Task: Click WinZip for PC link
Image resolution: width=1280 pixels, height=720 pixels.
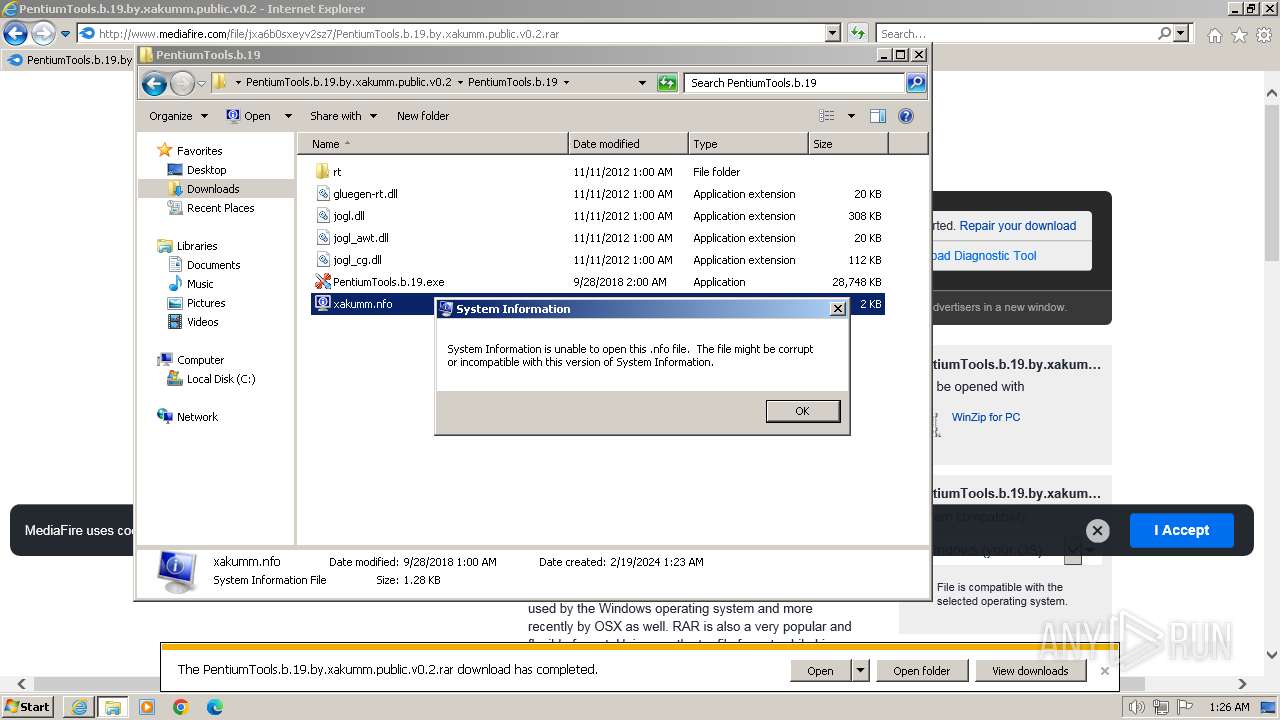Action: (x=986, y=417)
